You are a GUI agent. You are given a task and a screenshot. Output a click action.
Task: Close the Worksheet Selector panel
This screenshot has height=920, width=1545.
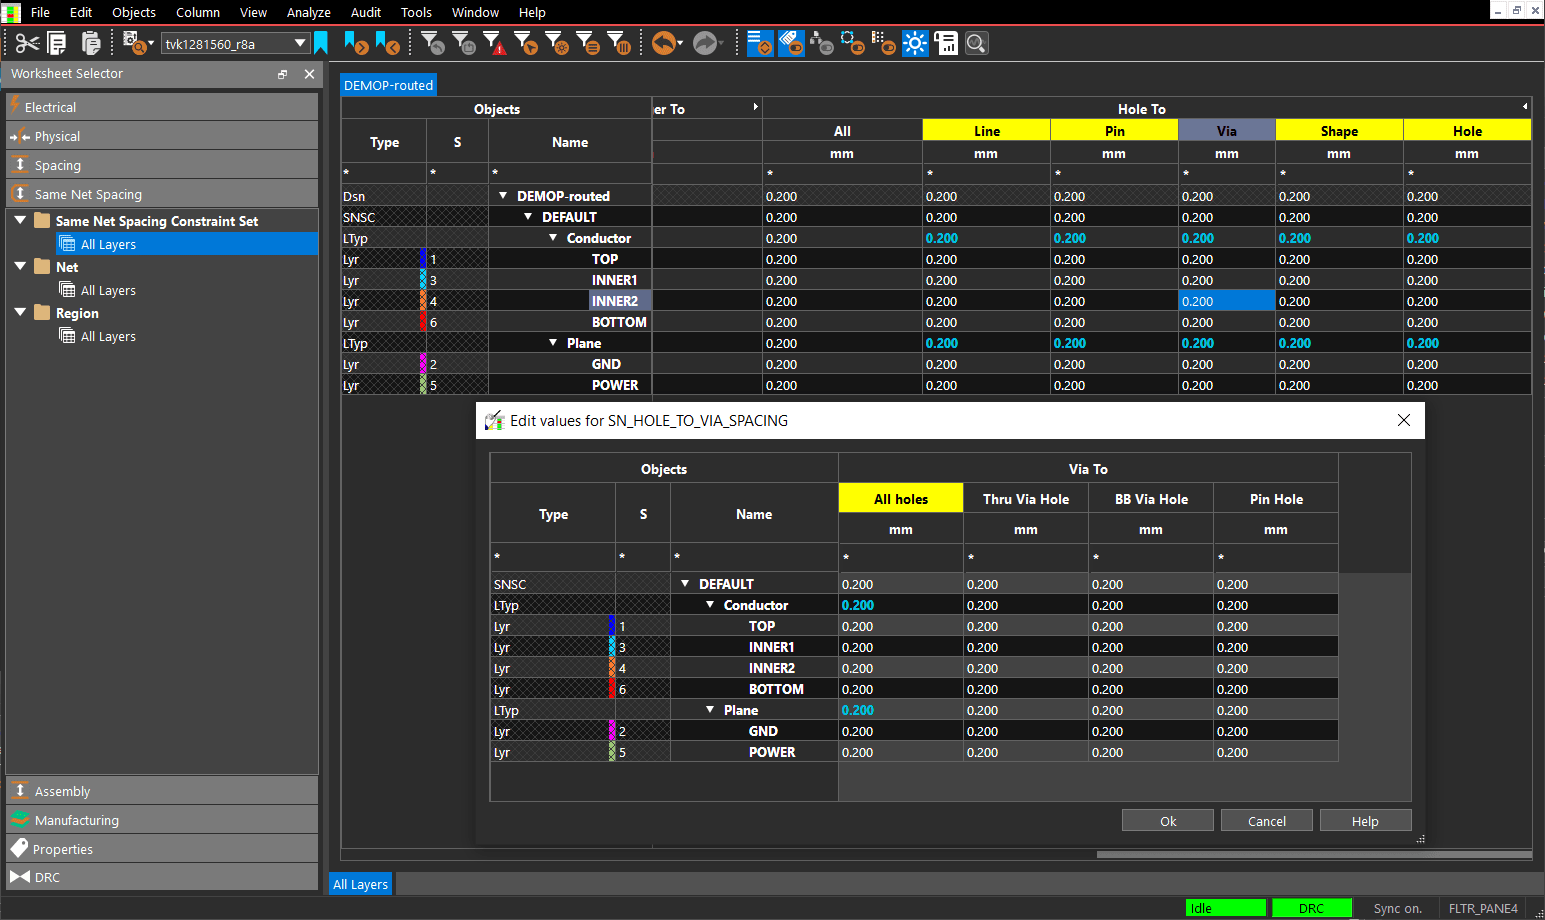click(x=309, y=74)
